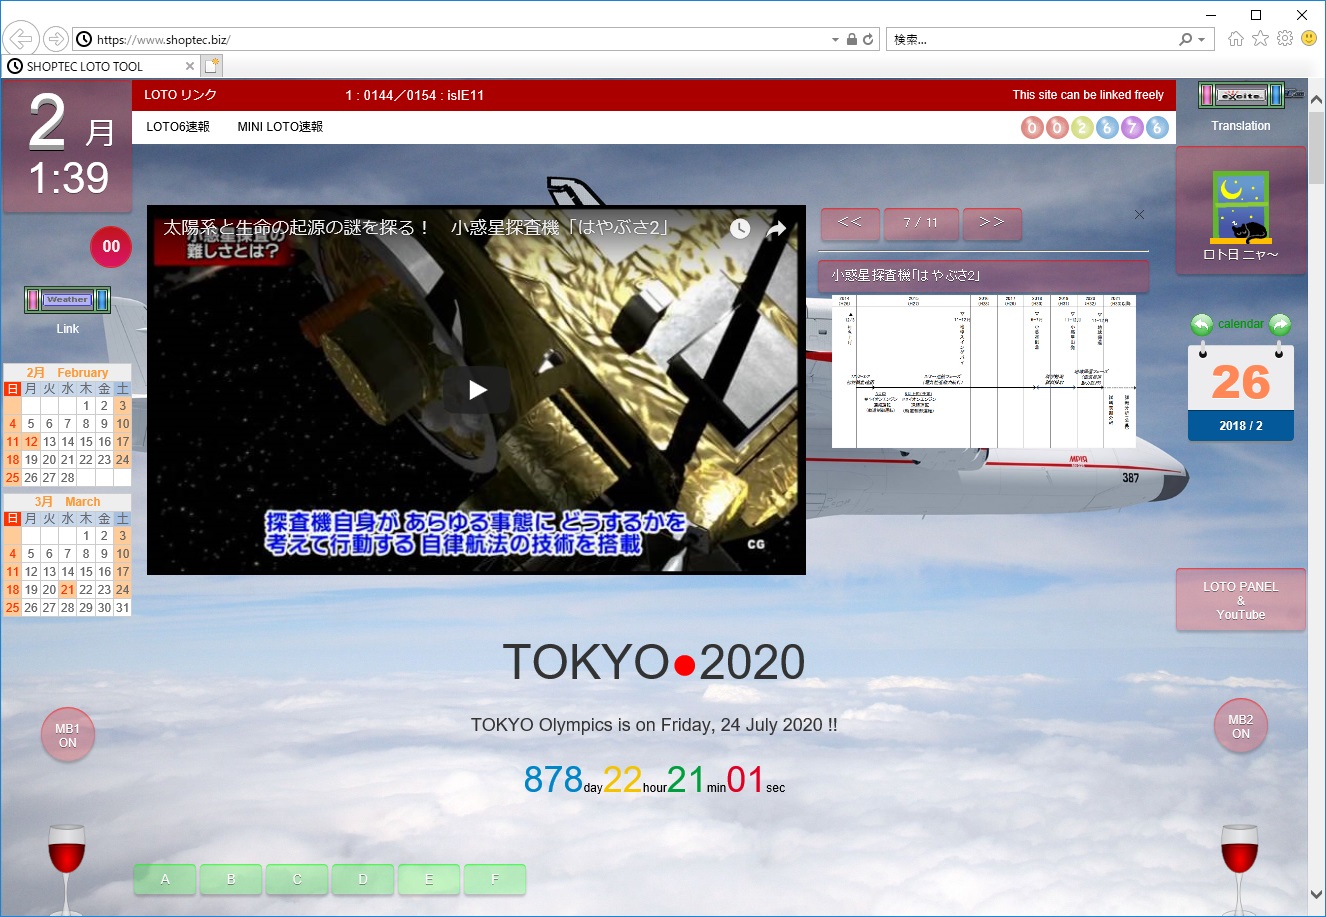The image size is (1326, 917).
Task: Click the 2月 February calendar header
Action: pos(67,372)
